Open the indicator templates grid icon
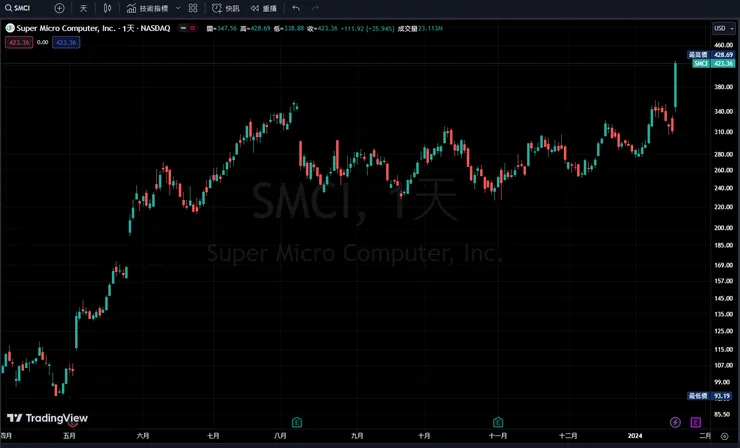The width and height of the screenshot is (740, 448). click(193, 8)
